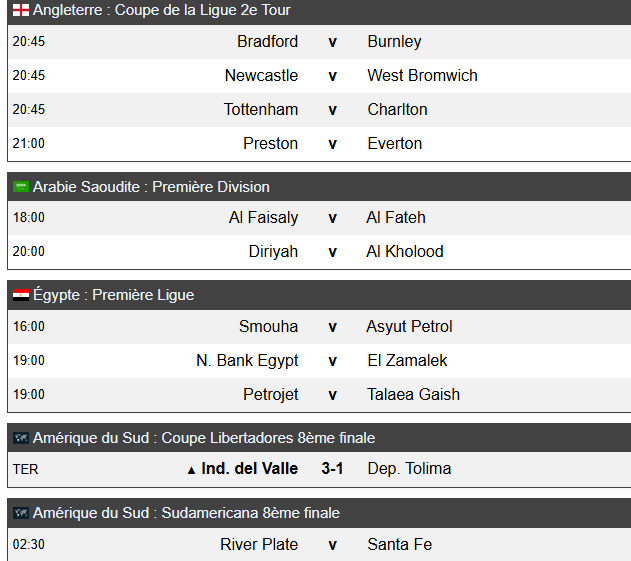The height and width of the screenshot is (561, 631).
Task: Click the Al Faisaly team name
Action: click(x=264, y=218)
